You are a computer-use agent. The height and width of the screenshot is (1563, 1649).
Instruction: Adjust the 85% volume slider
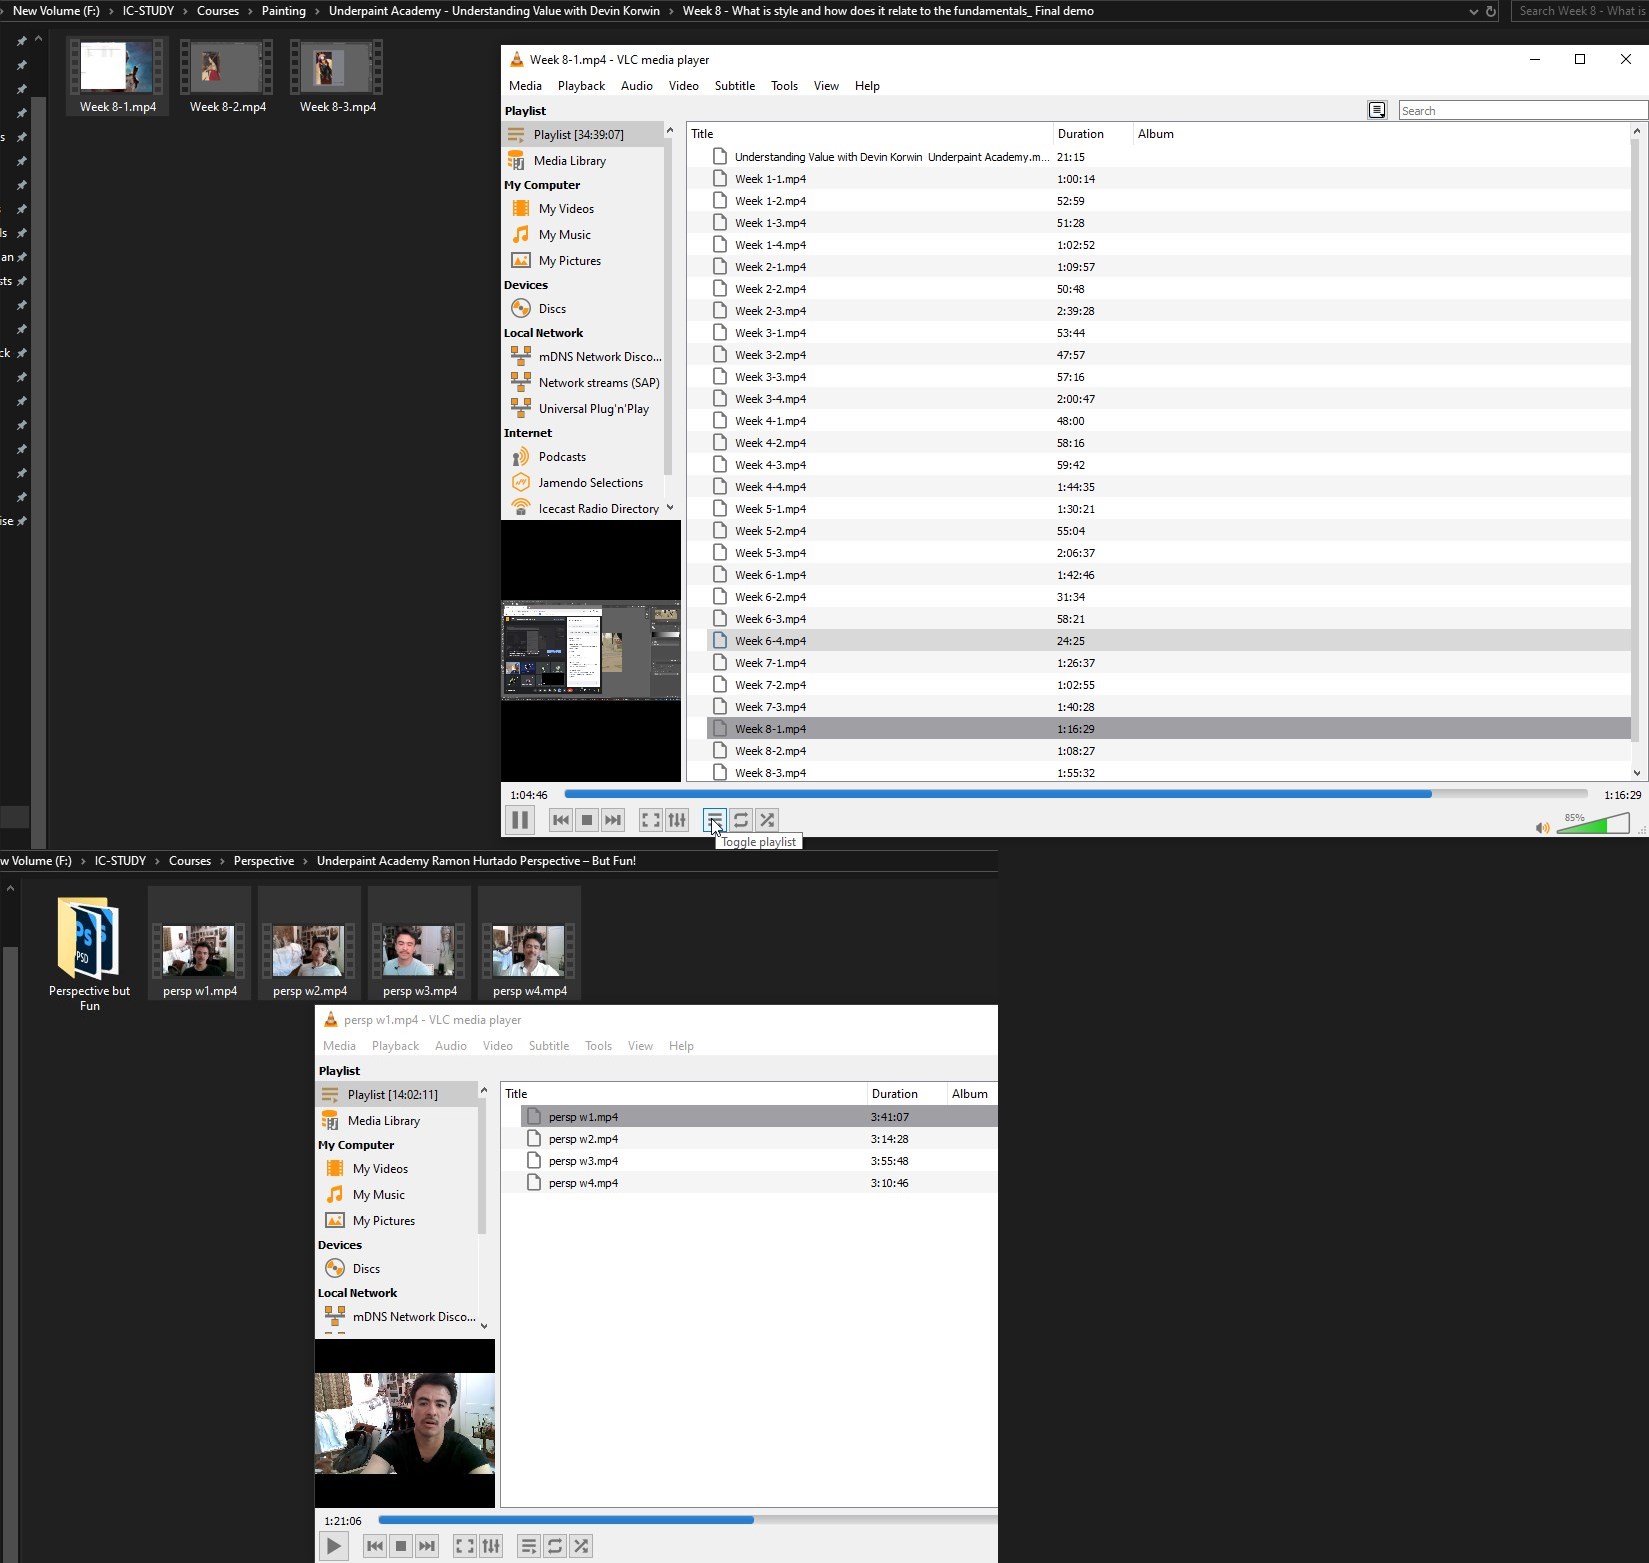click(1593, 824)
